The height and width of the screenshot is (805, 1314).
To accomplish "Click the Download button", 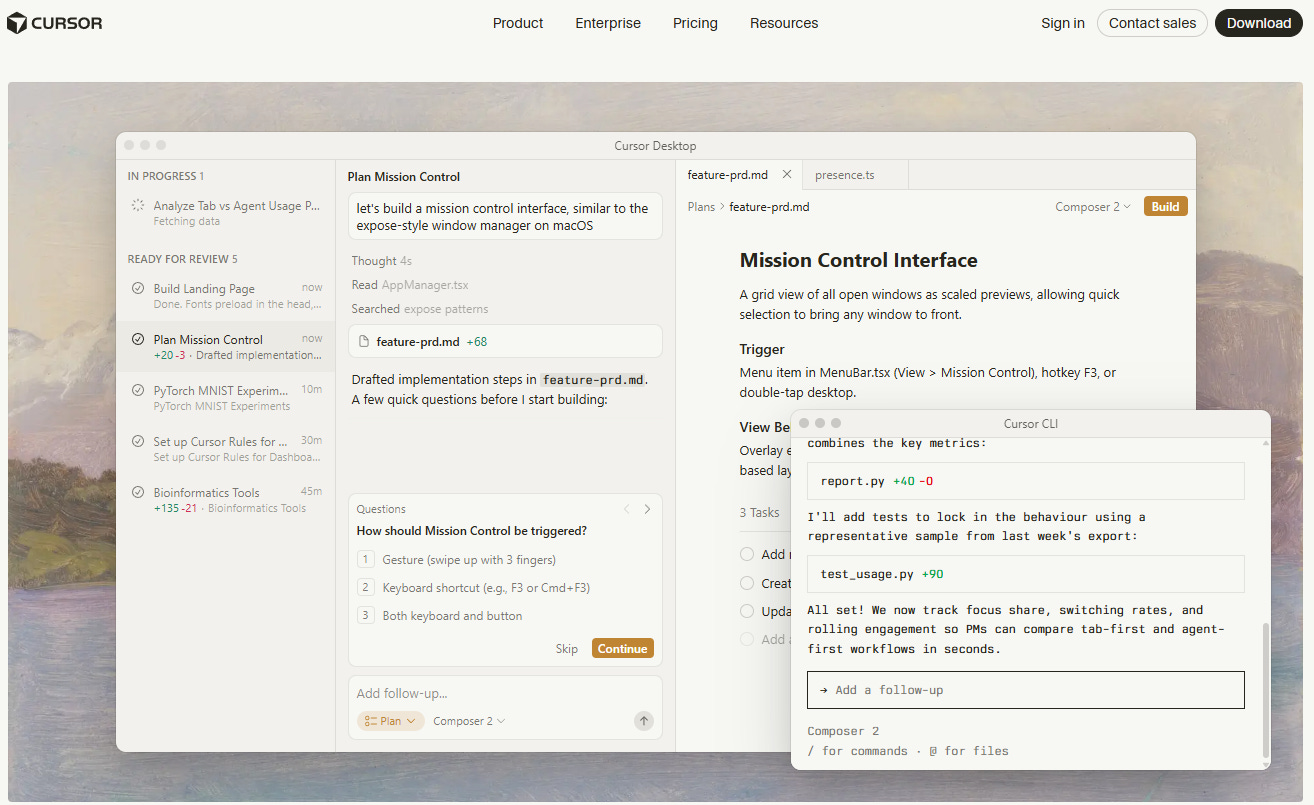I will 1259,23.
